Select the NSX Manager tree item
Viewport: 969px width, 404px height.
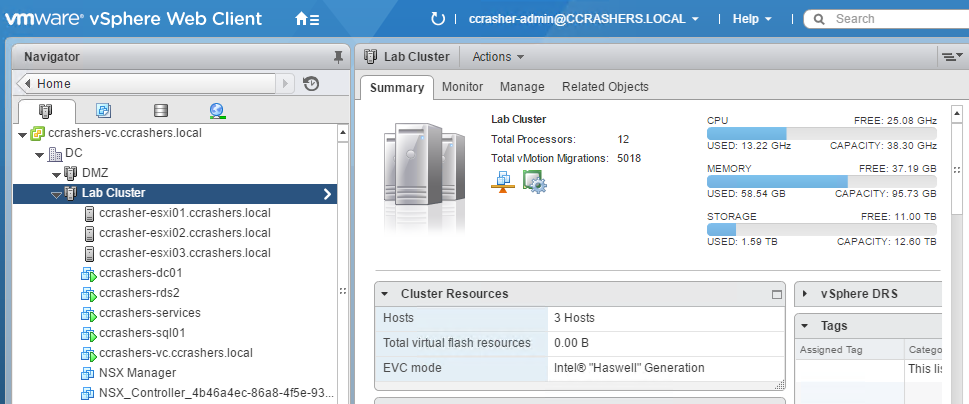click(x=137, y=373)
